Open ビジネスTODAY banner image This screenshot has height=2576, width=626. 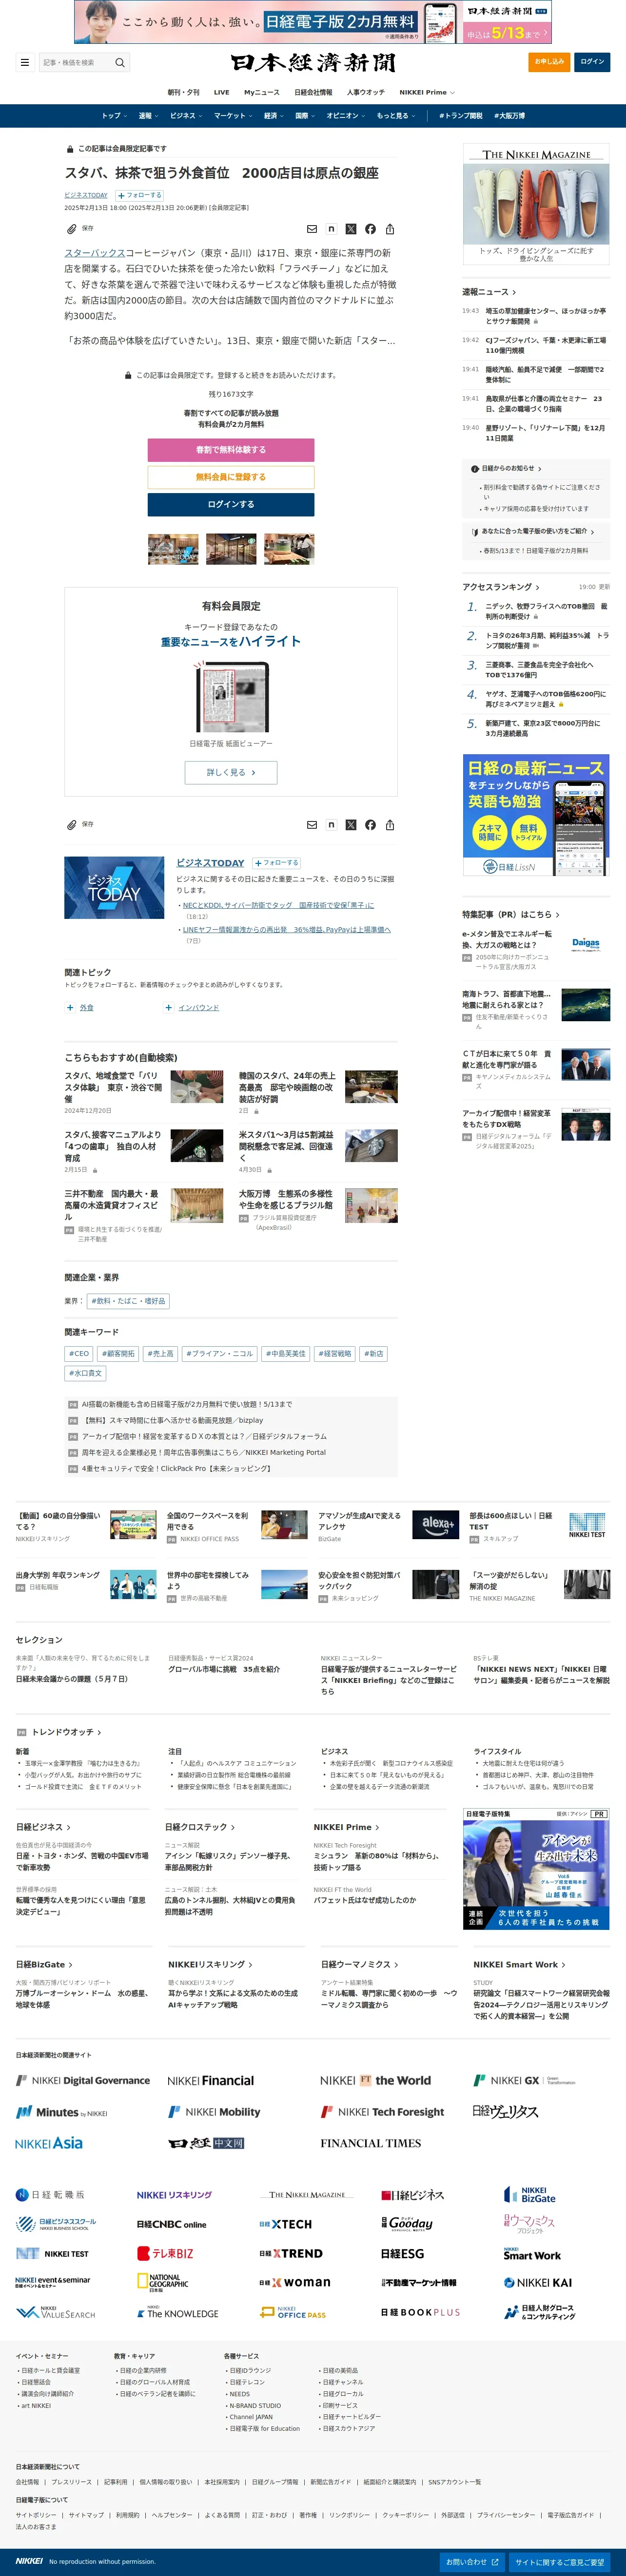(x=114, y=888)
